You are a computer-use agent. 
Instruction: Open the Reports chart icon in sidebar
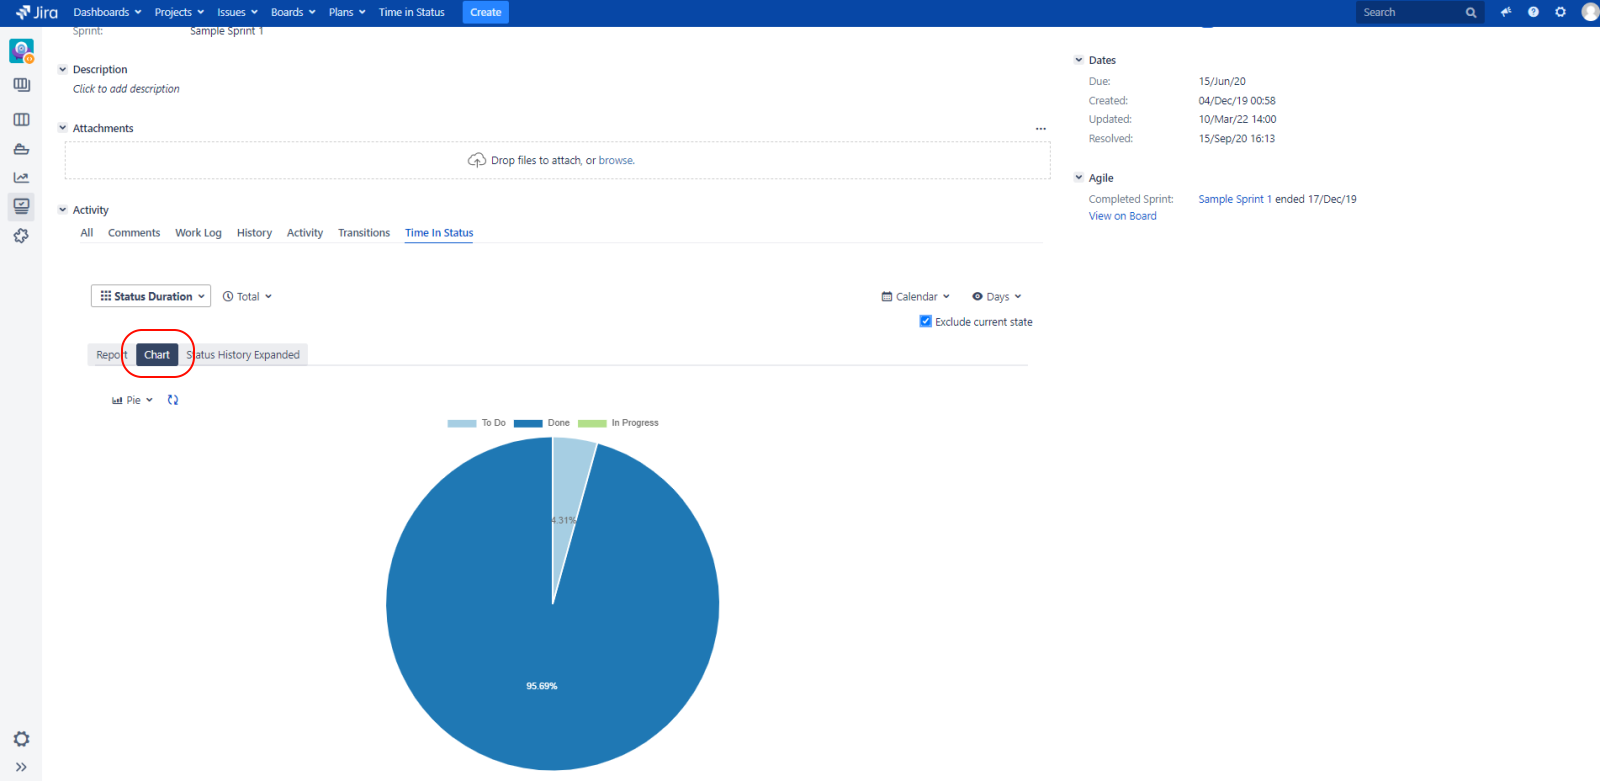(21, 178)
